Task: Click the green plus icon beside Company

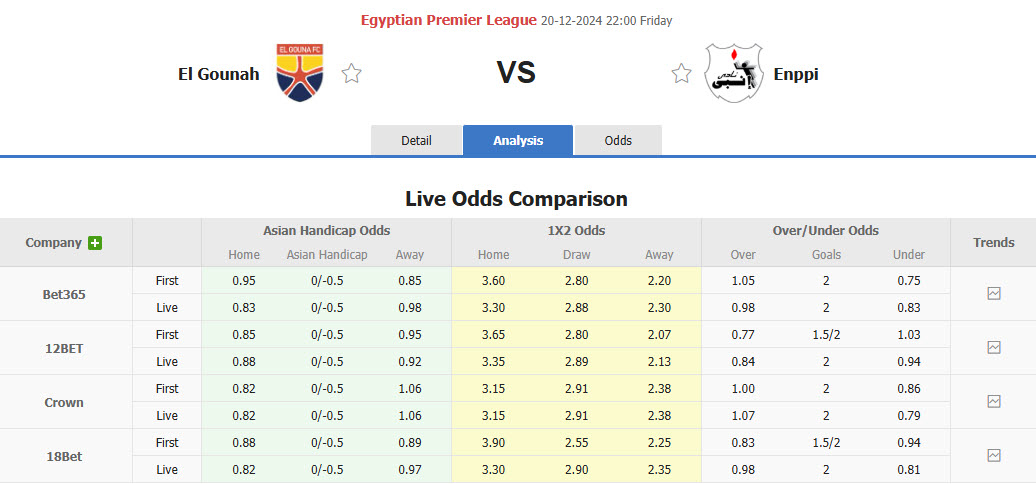Action: tap(95, 243)
